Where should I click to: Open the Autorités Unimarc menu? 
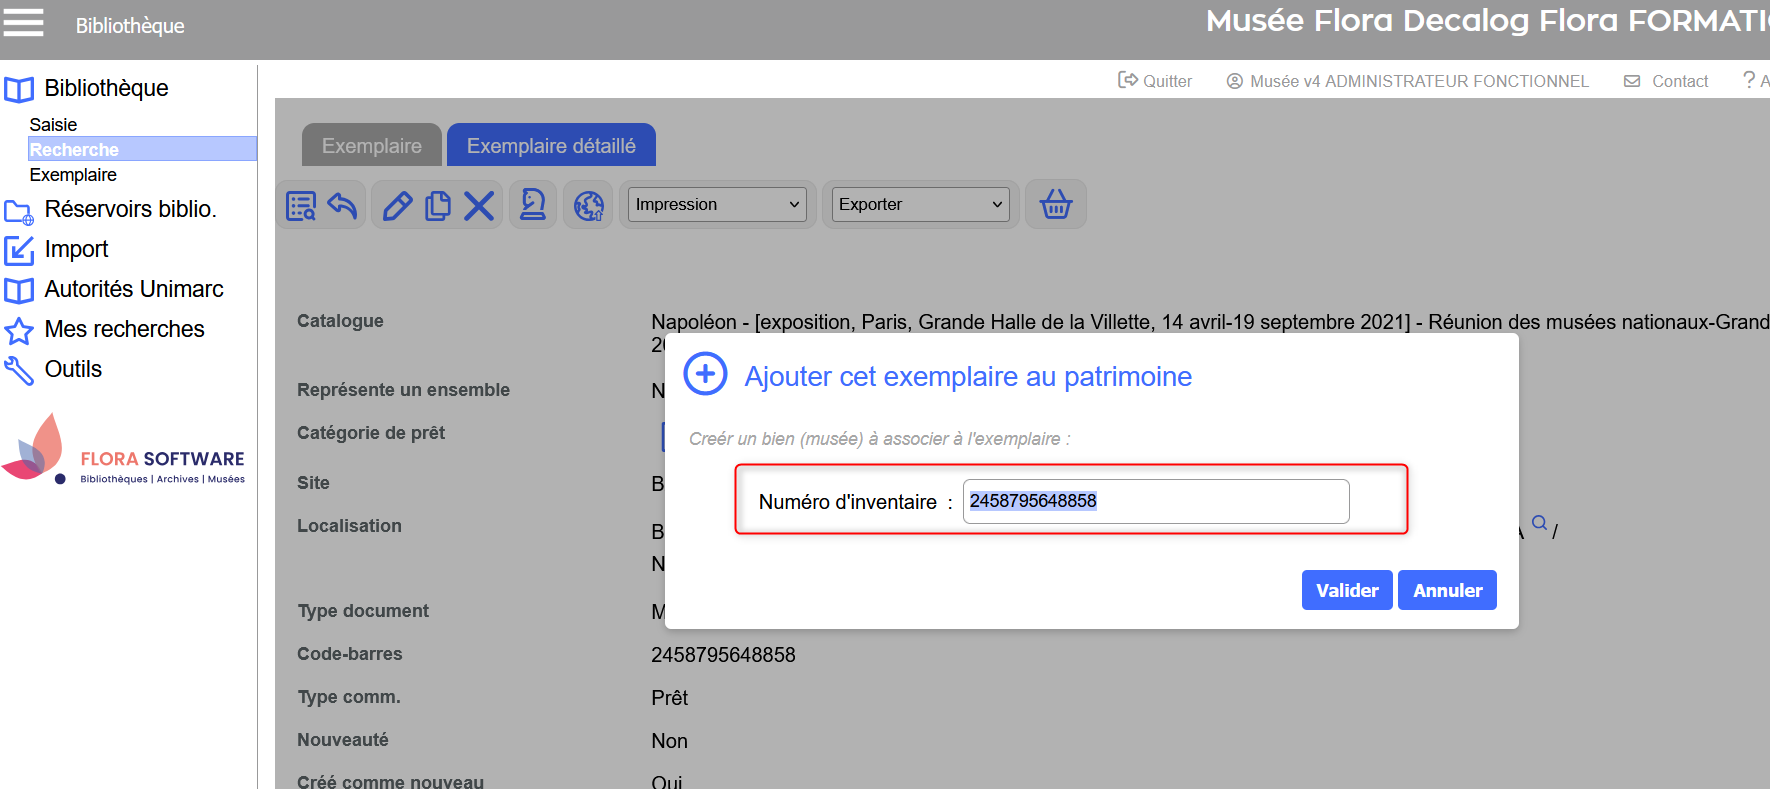pos(133,289)
